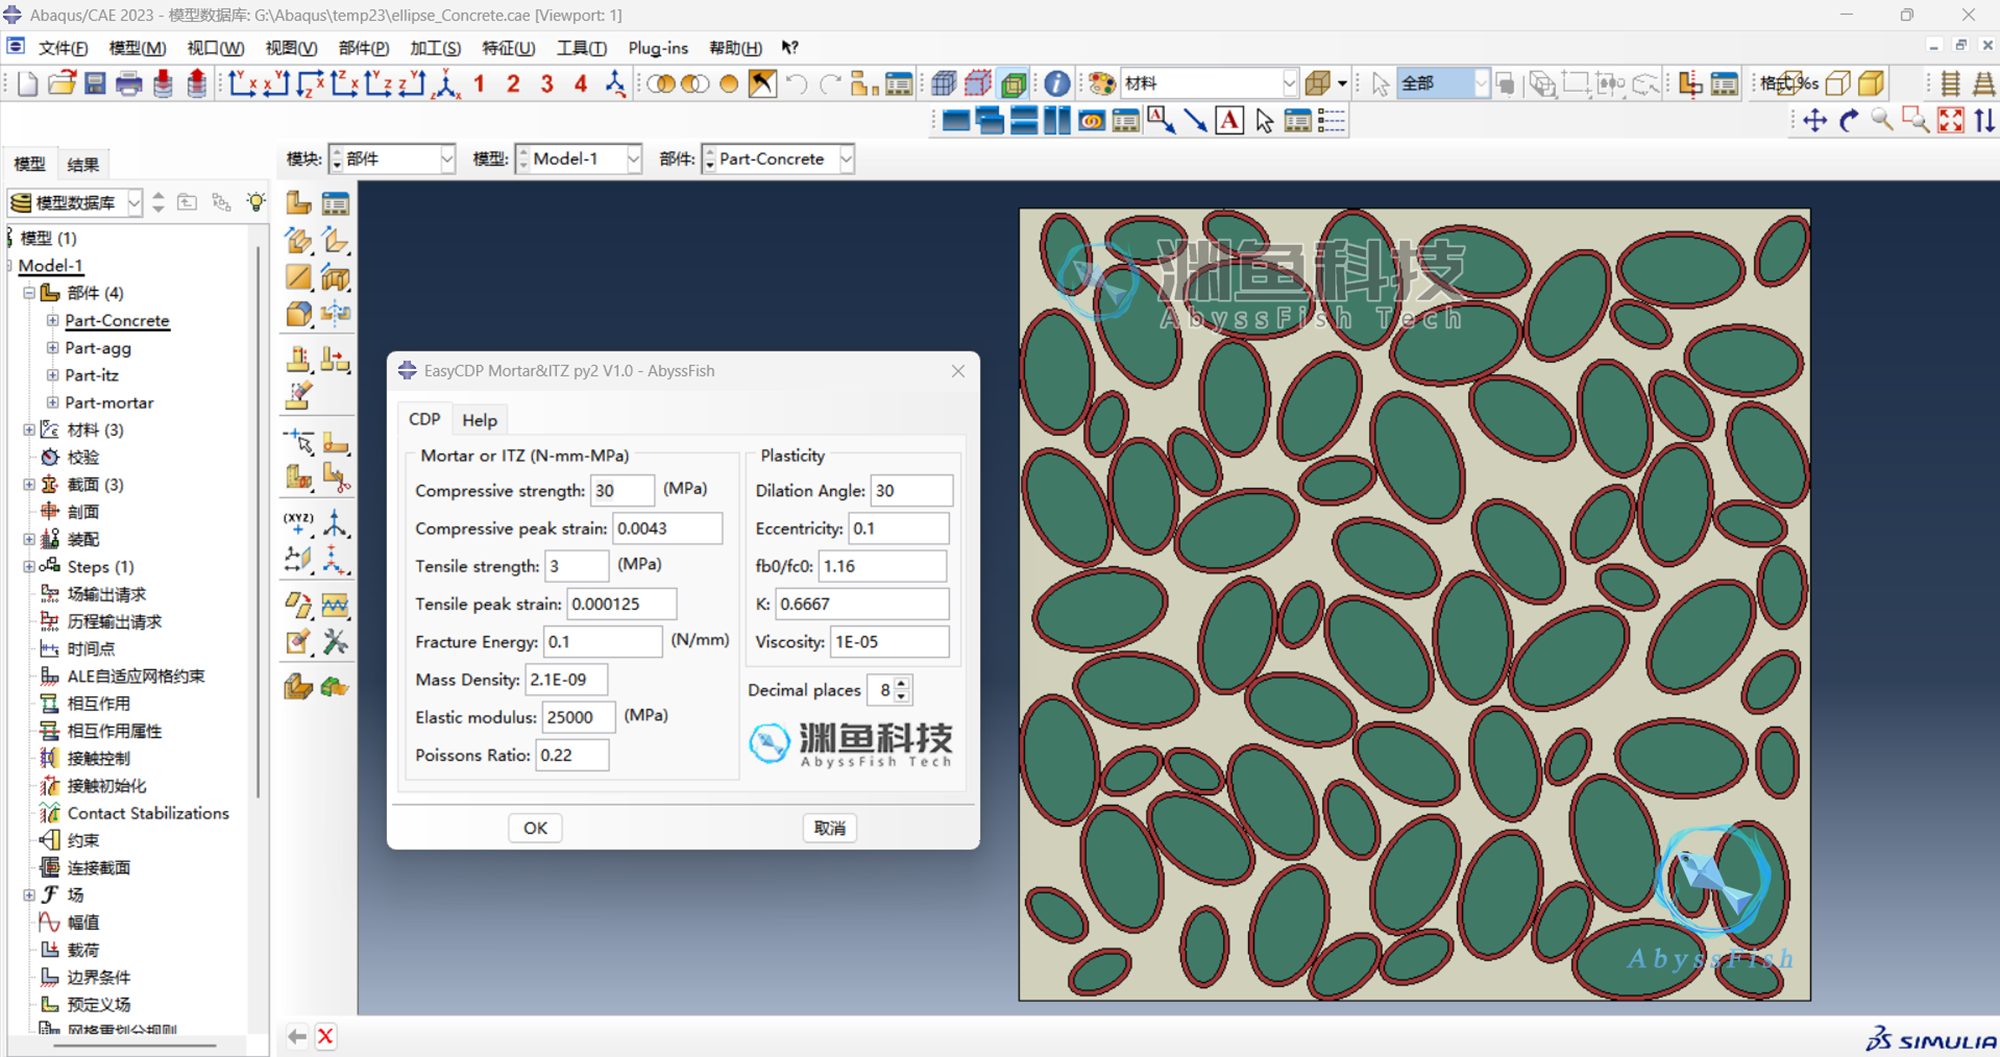Click the Create Part tool icon
This screenshot has height=1057, width=2000.
click(298, 203)
